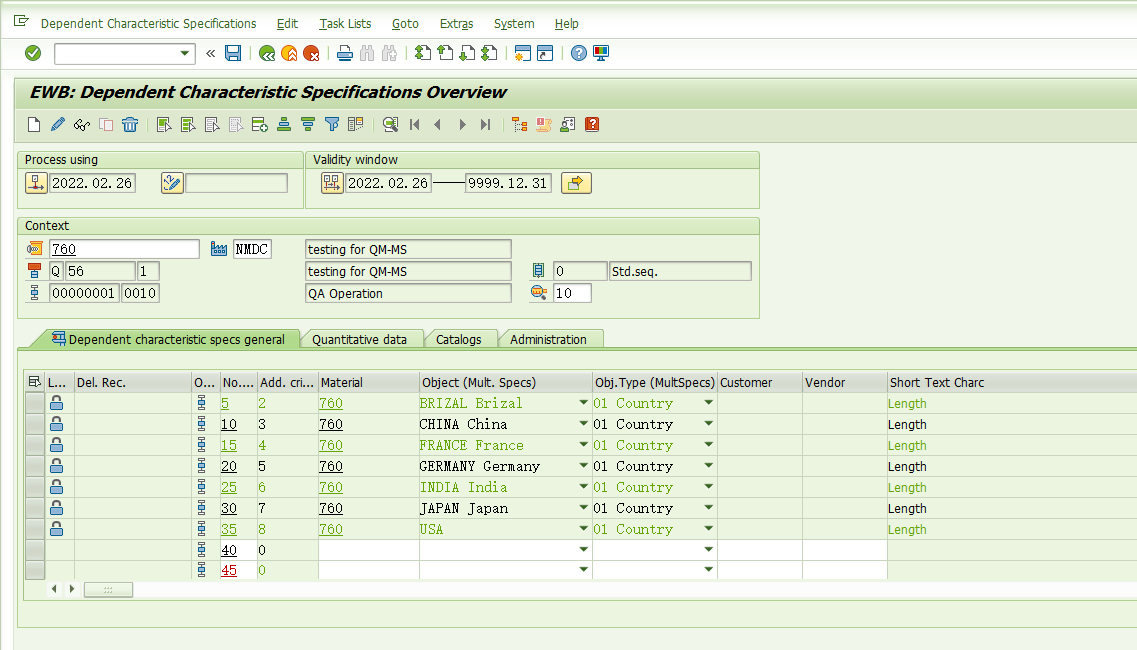Image resolution: width=1137 pixels, height=650 pixels.
Task: Toggle row selector for the FRANCE row
Action: [x=35, y=445]
